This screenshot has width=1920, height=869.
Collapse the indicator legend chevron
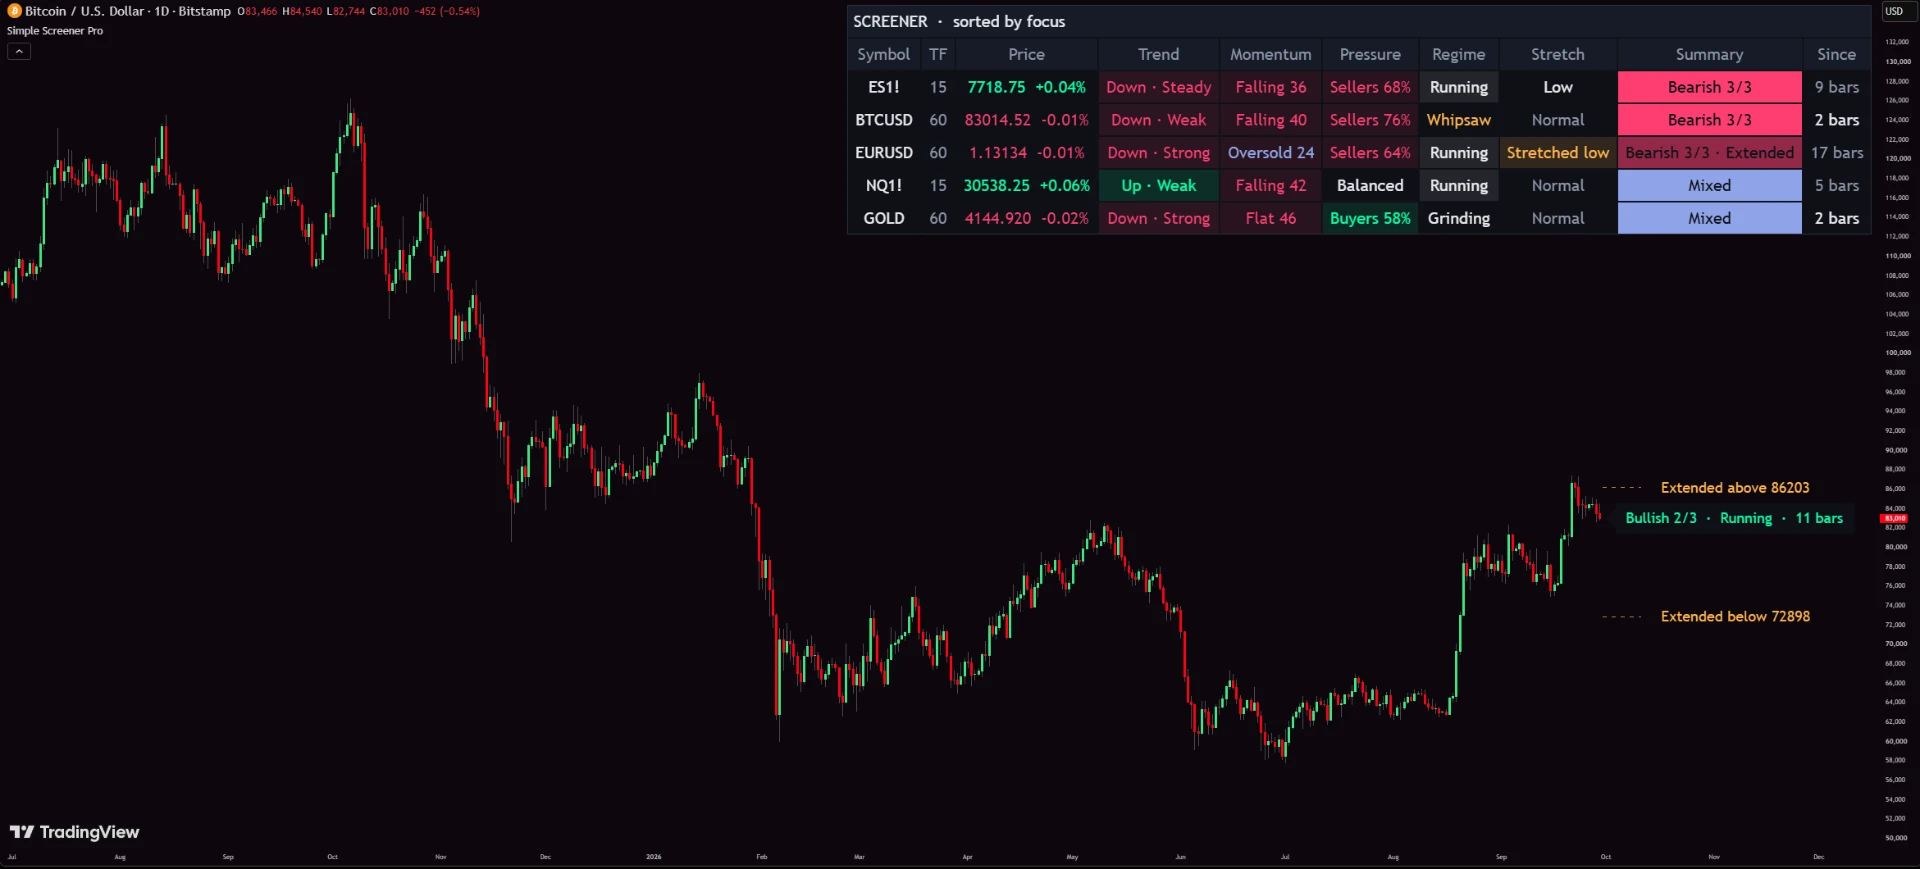point(19,51)
